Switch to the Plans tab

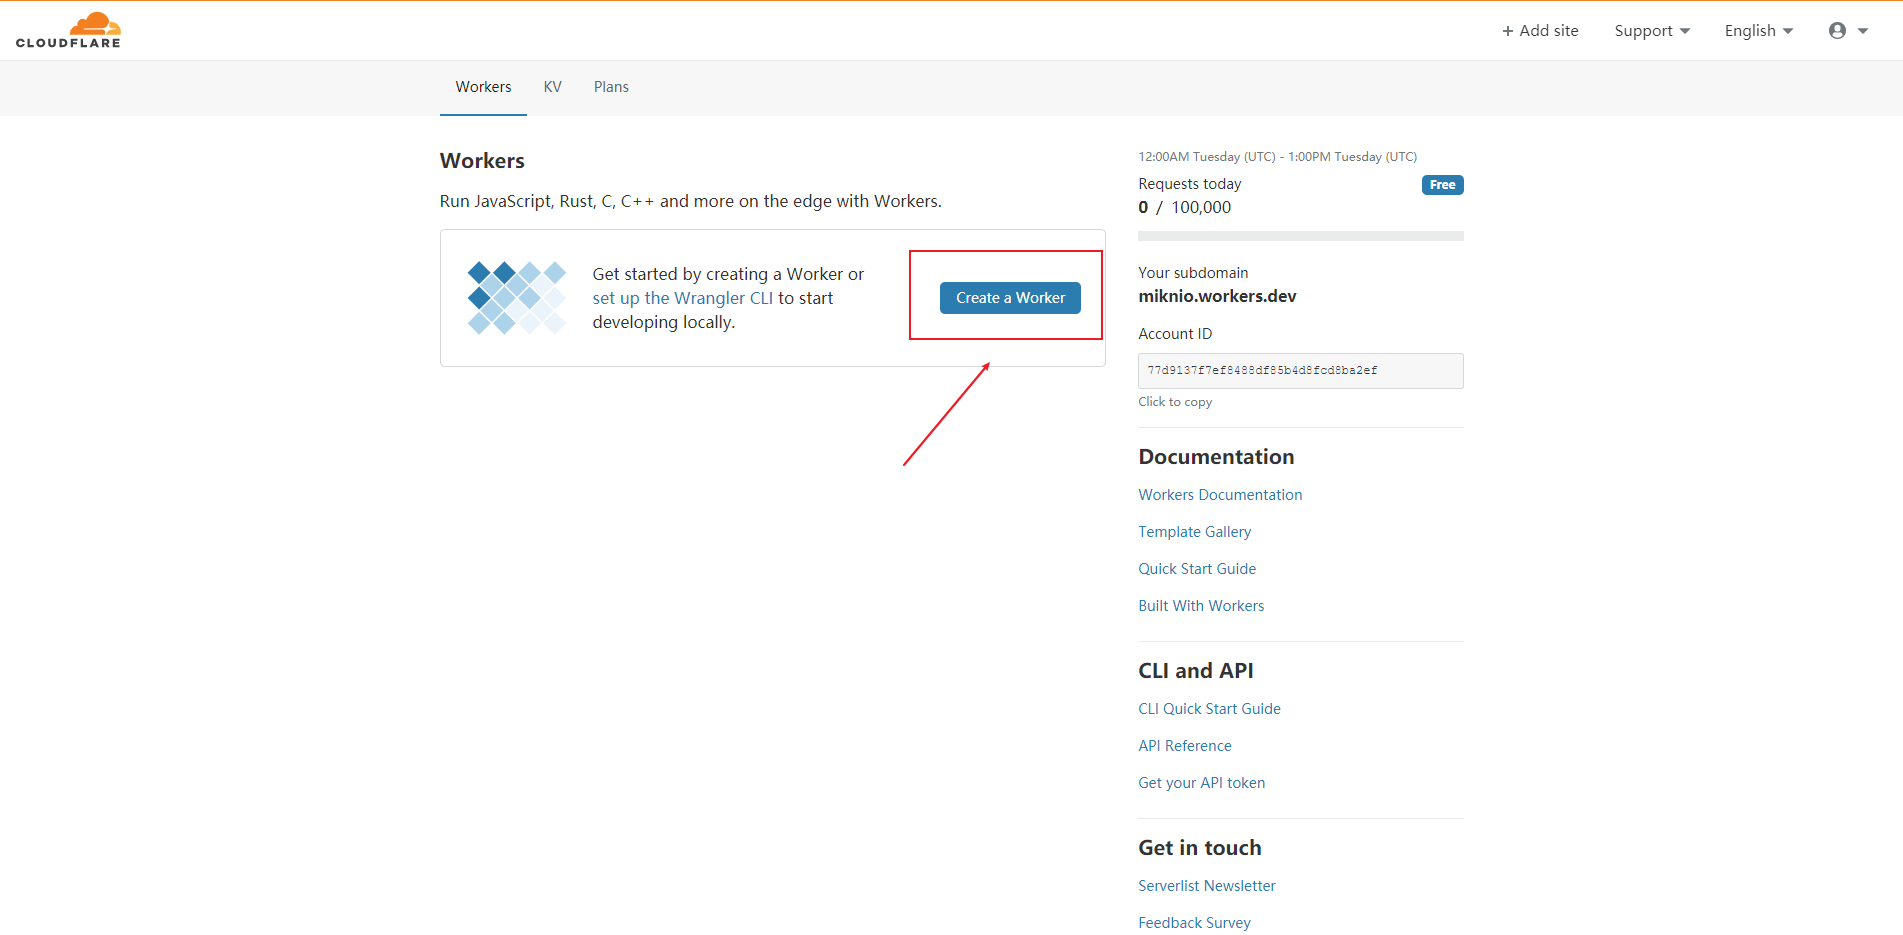(x=611, y=87)
